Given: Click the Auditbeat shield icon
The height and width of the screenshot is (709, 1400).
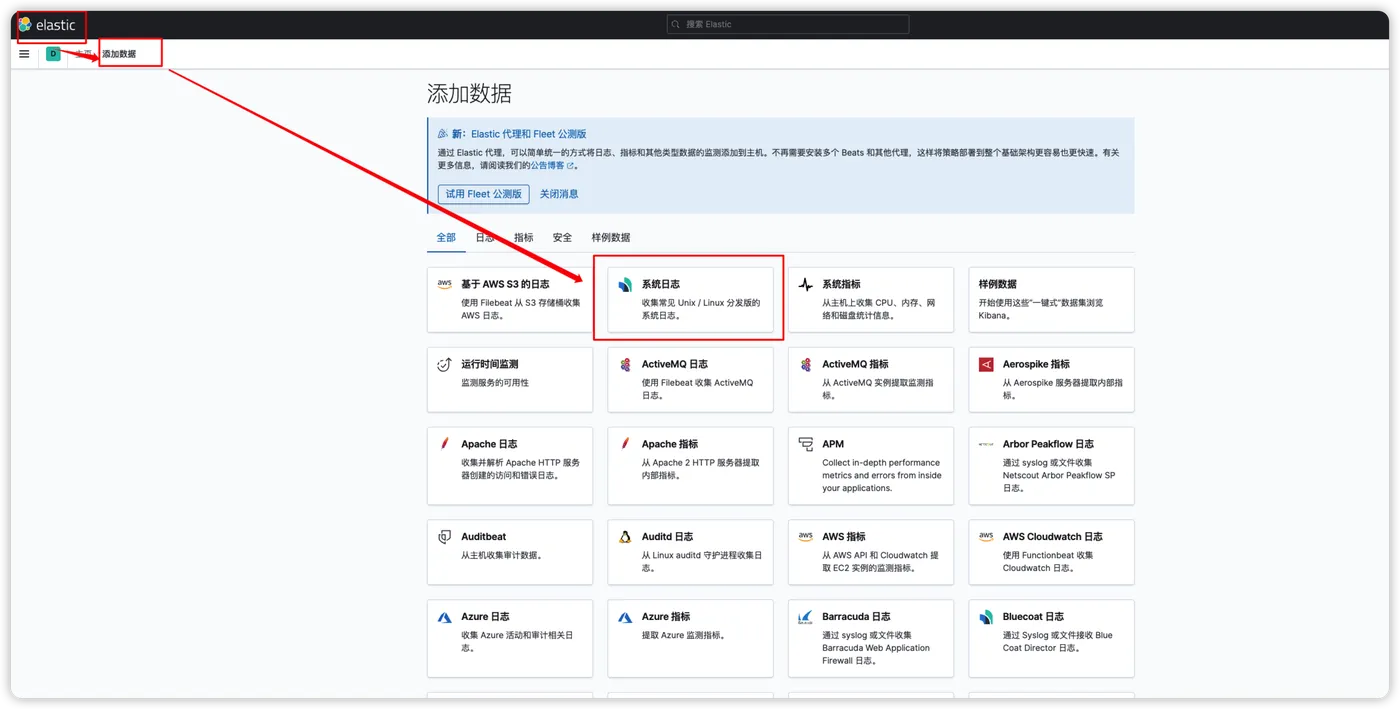Looking at the screenshot, I should [445, 537].
